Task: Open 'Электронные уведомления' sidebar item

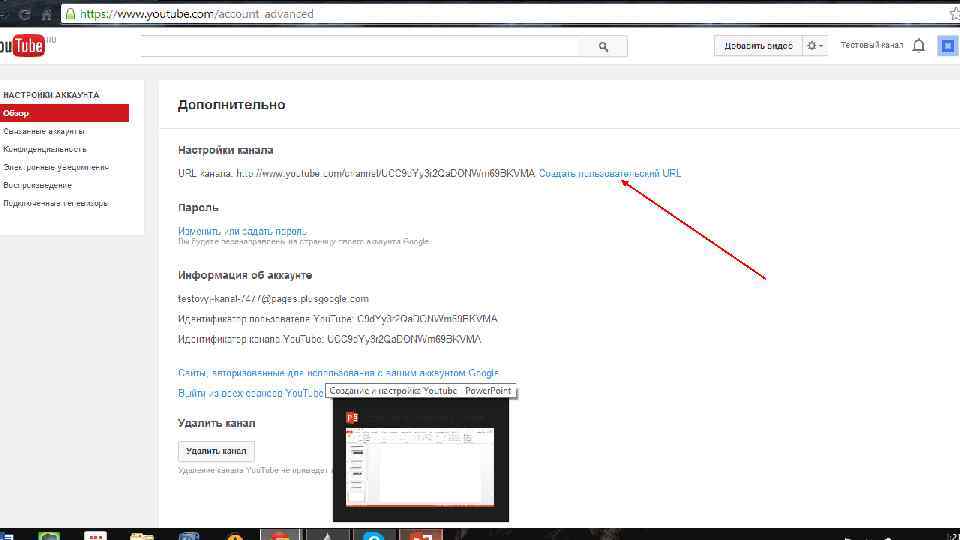Action: (56, 167)
